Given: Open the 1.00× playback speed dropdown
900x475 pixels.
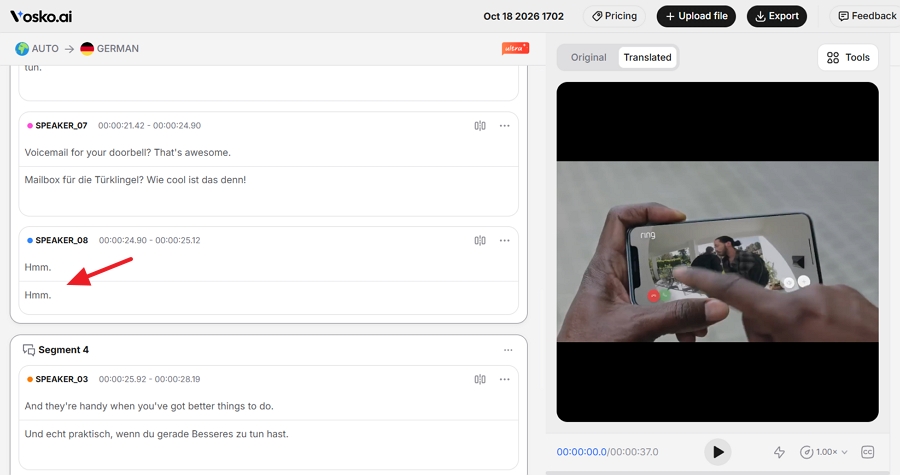Looking at the screenshot, I should coord(824,452).
